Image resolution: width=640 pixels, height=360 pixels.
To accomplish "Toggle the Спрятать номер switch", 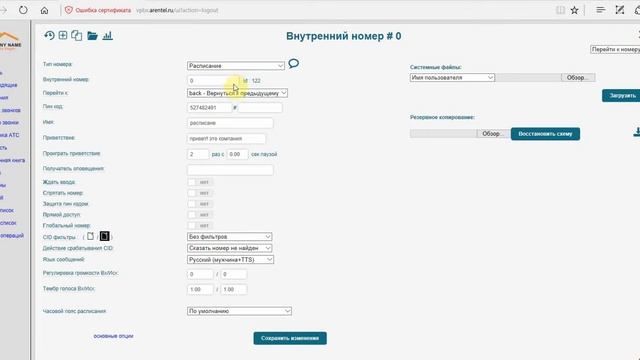I will [x=200, y=193].
